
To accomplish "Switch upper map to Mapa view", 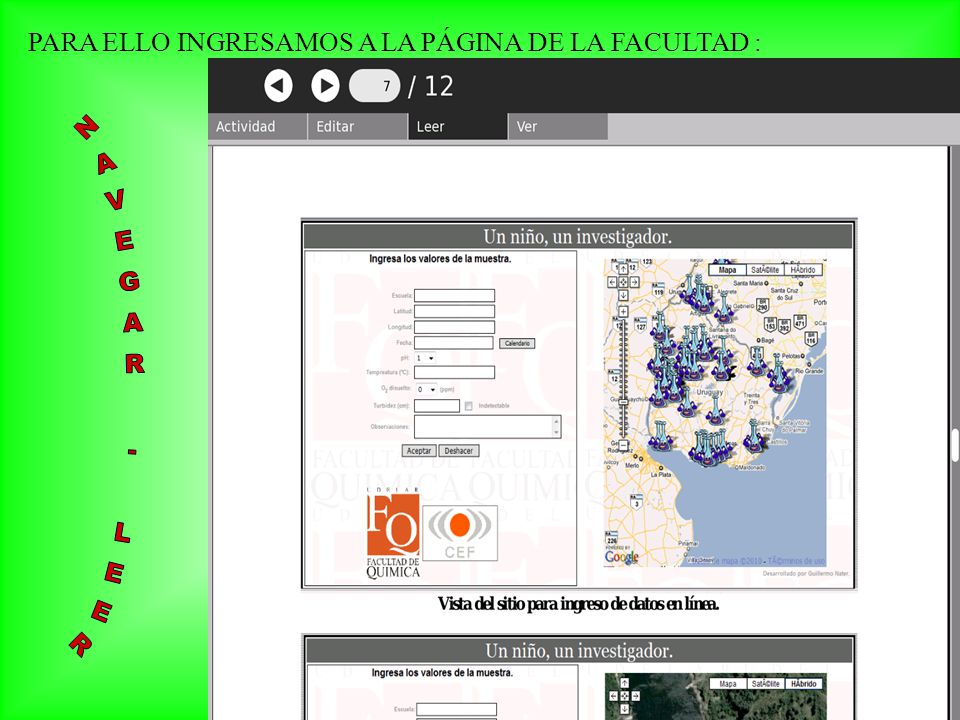I will tap(727, 270).
